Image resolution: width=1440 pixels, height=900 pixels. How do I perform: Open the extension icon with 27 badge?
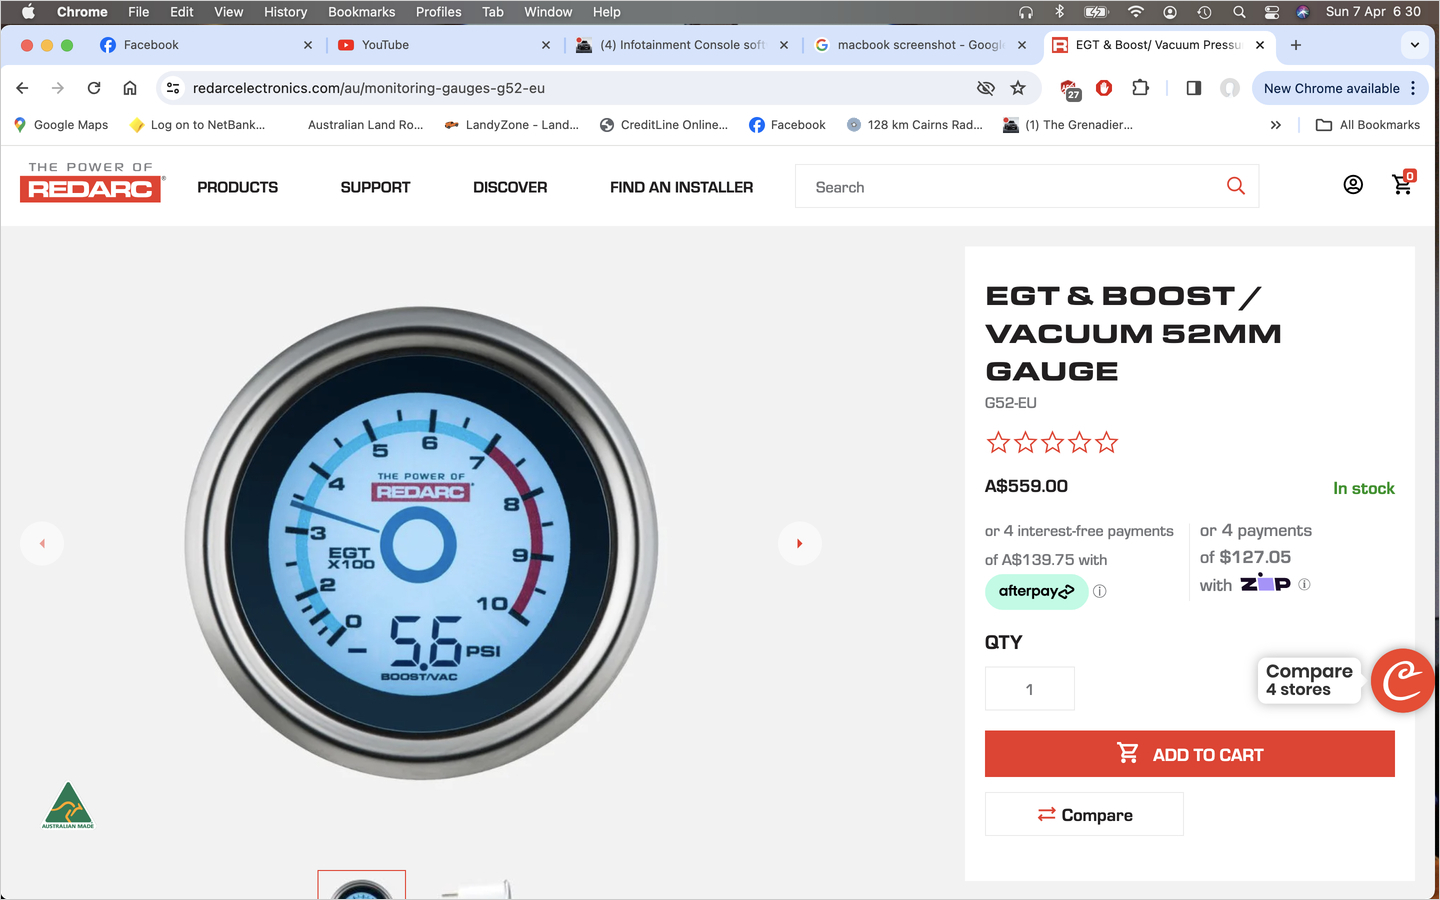tap(1070, 90)
